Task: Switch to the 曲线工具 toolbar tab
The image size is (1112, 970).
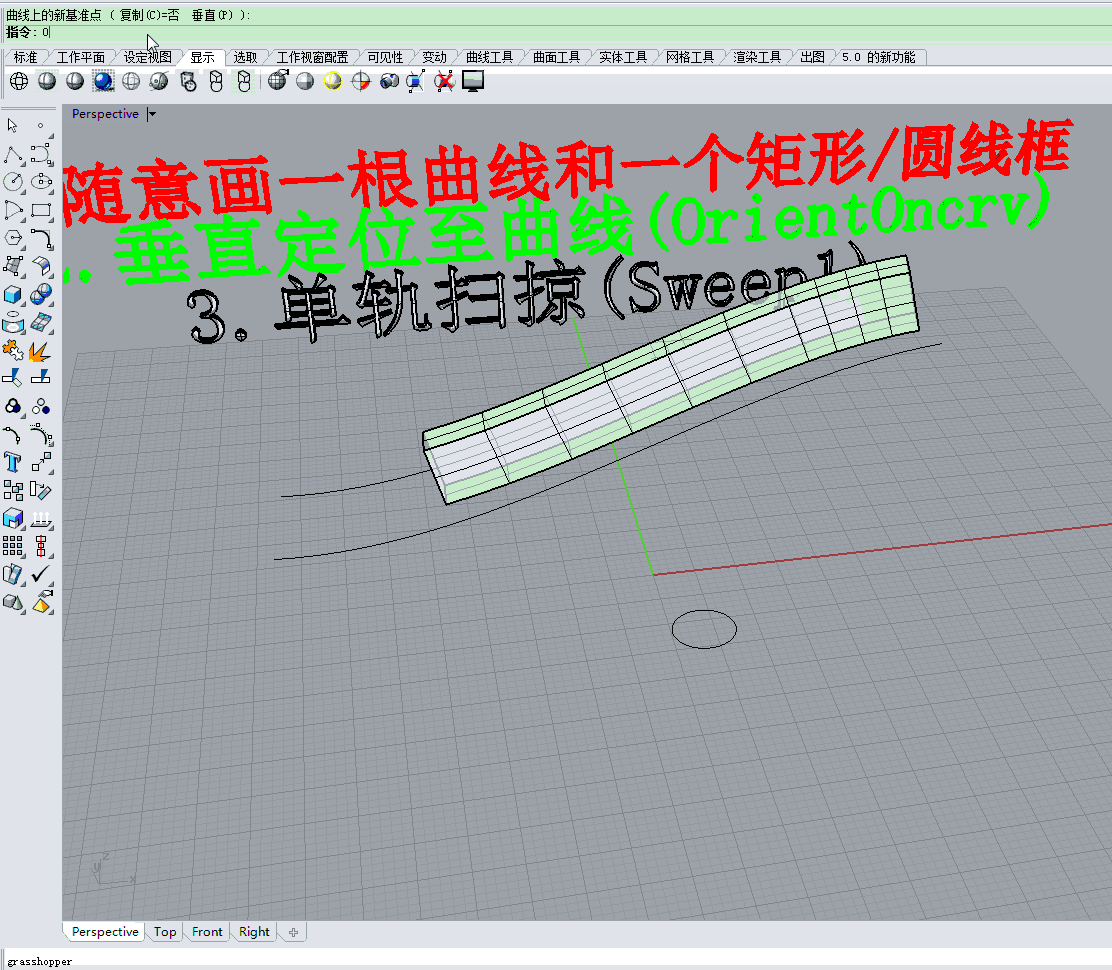Action: (x=489, y=57)
